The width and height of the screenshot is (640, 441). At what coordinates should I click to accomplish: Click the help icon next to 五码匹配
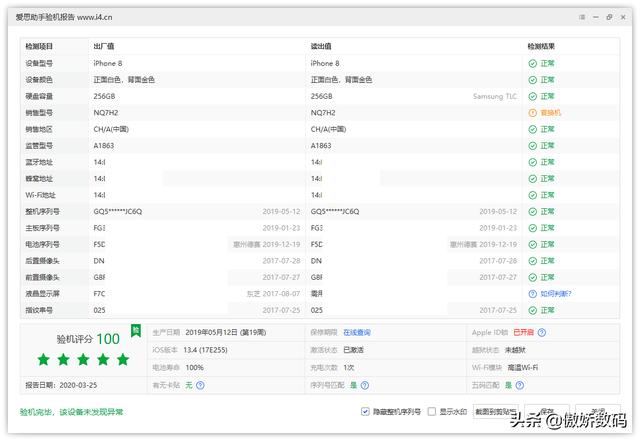pos(520,385)
